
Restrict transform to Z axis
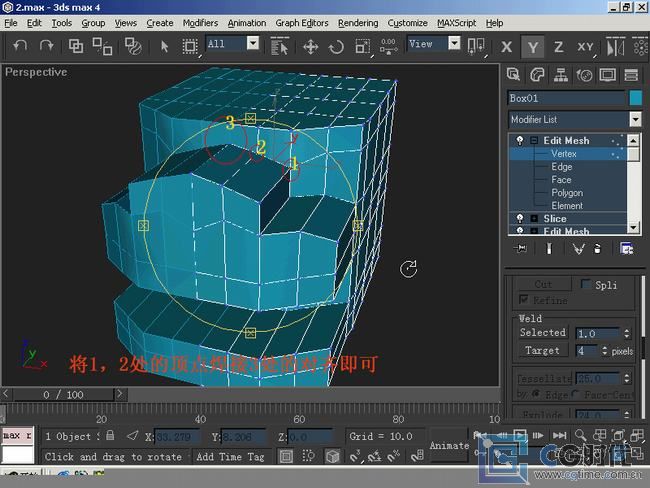(558, 47)
